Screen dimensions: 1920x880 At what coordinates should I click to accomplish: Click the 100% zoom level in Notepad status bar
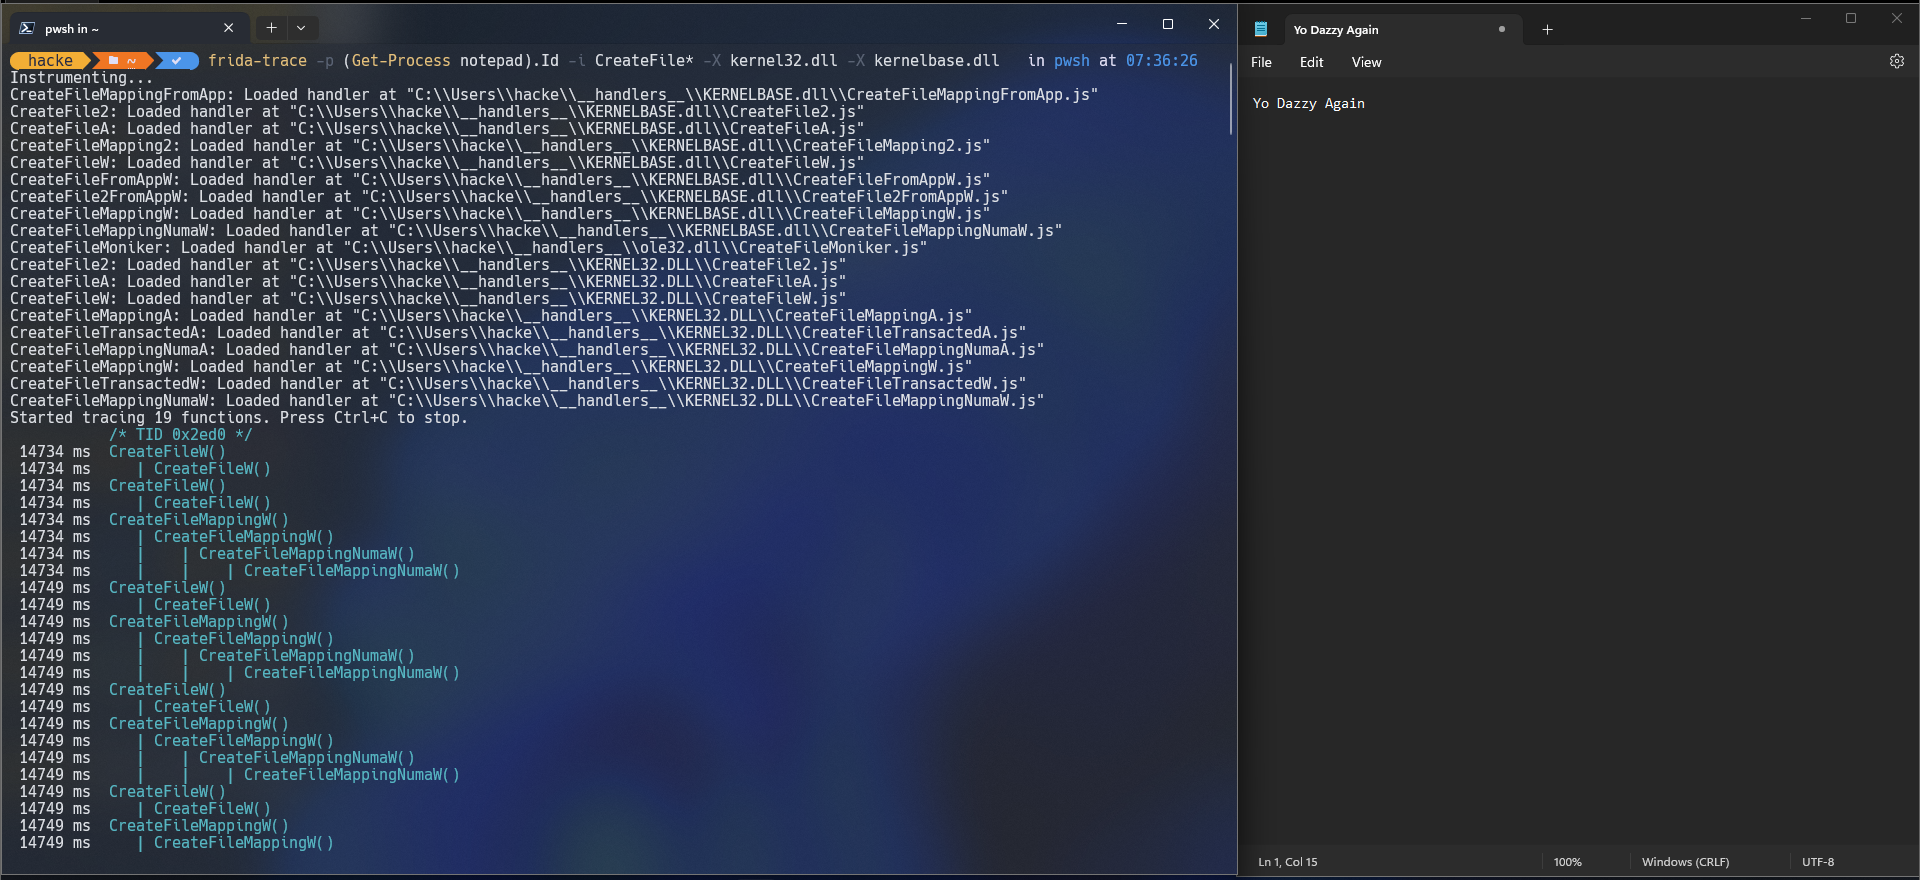pos(1567,862)
